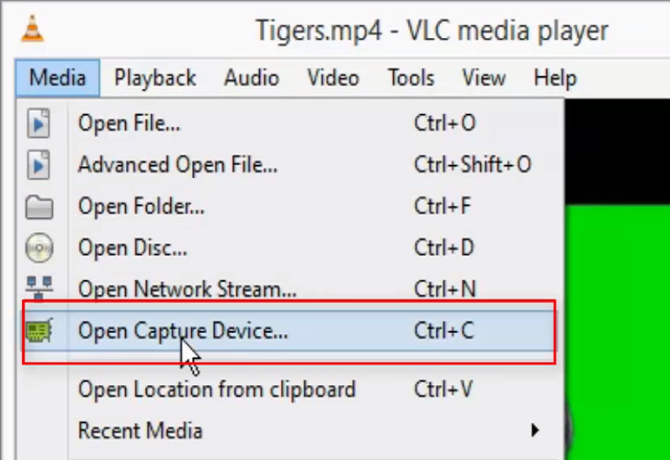Viewport: 670px width, 460px height.
Task: Open the Help menu
Action: click(555, 78)
